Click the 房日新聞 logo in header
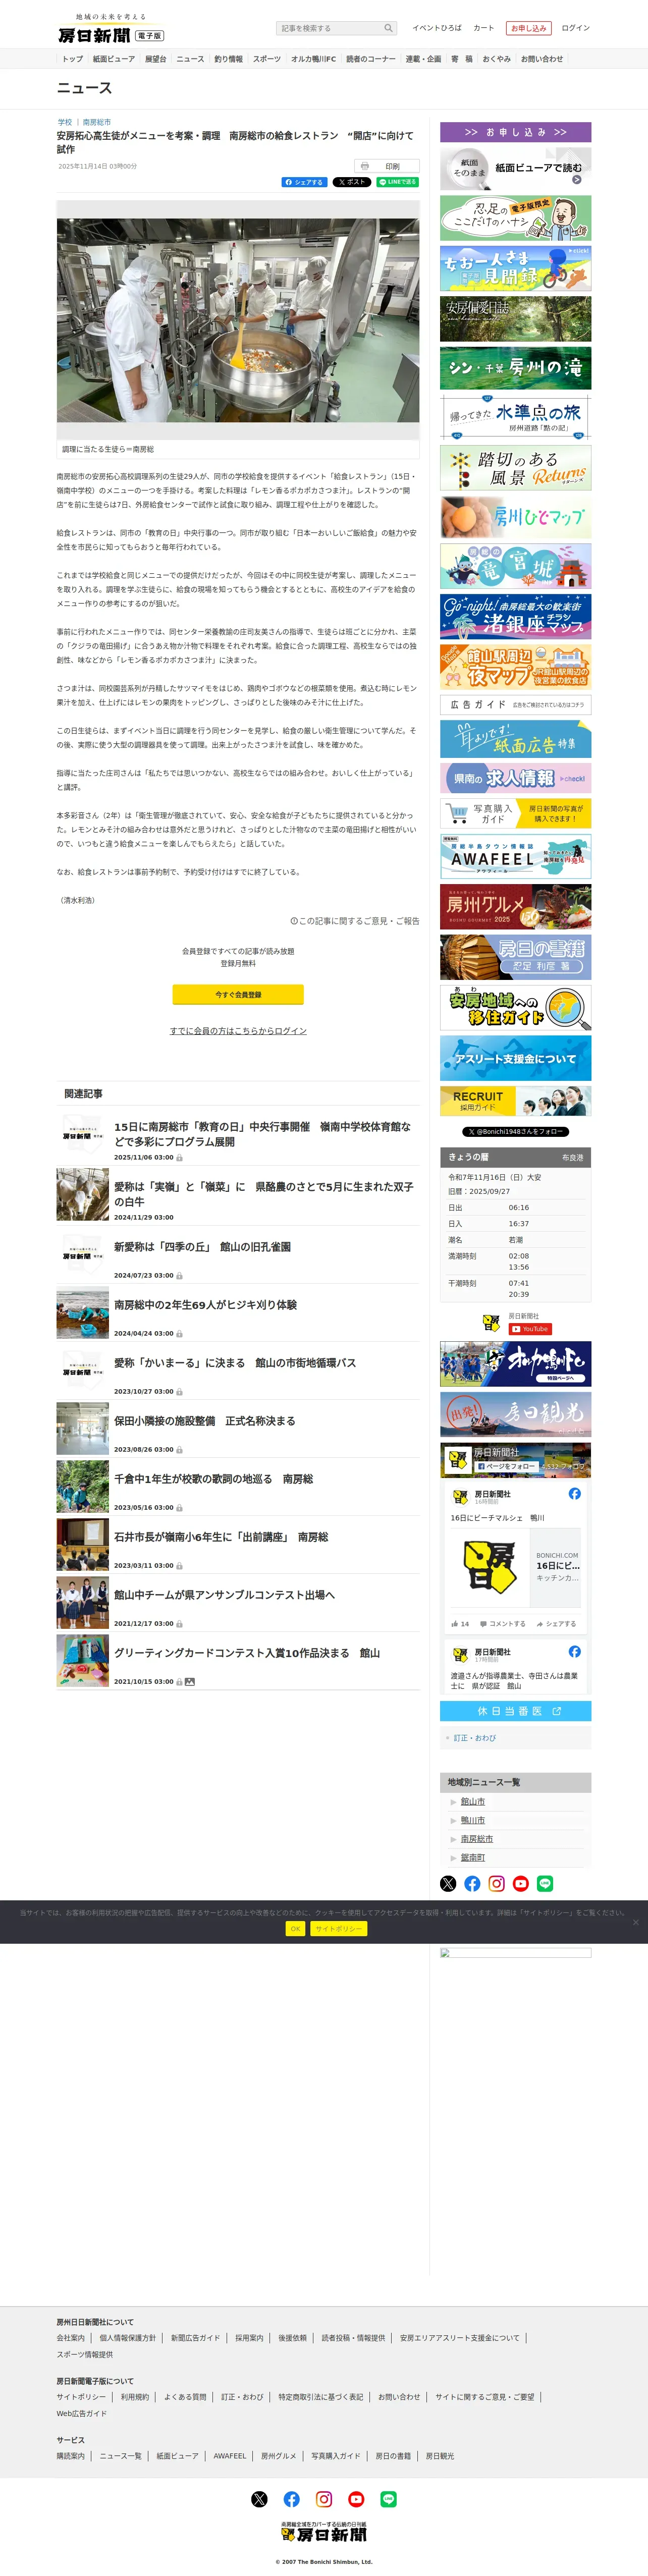This screenshot has height=2576, width=648. click(x=110, y=29)
